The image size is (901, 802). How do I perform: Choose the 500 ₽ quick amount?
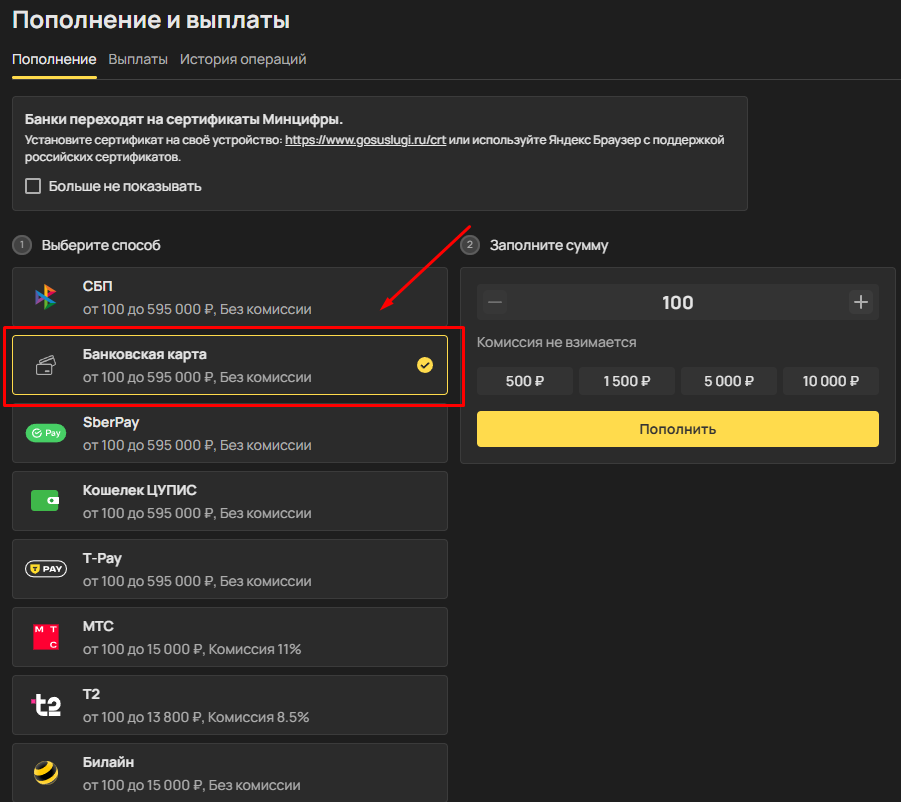coord(525,381)
